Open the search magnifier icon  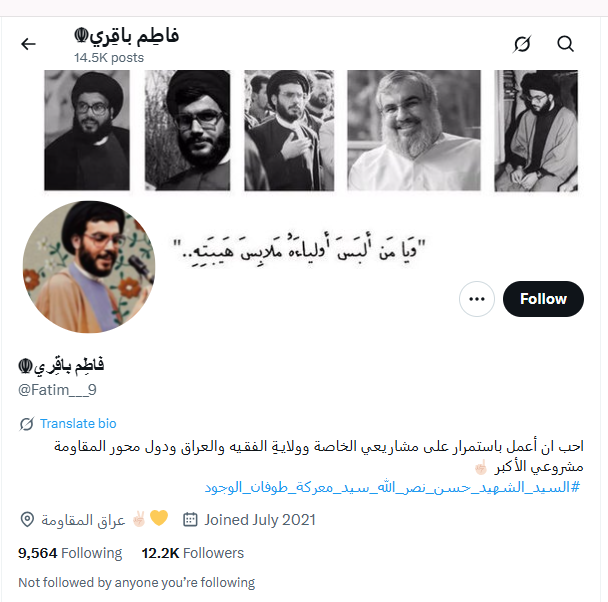point(565,44)
